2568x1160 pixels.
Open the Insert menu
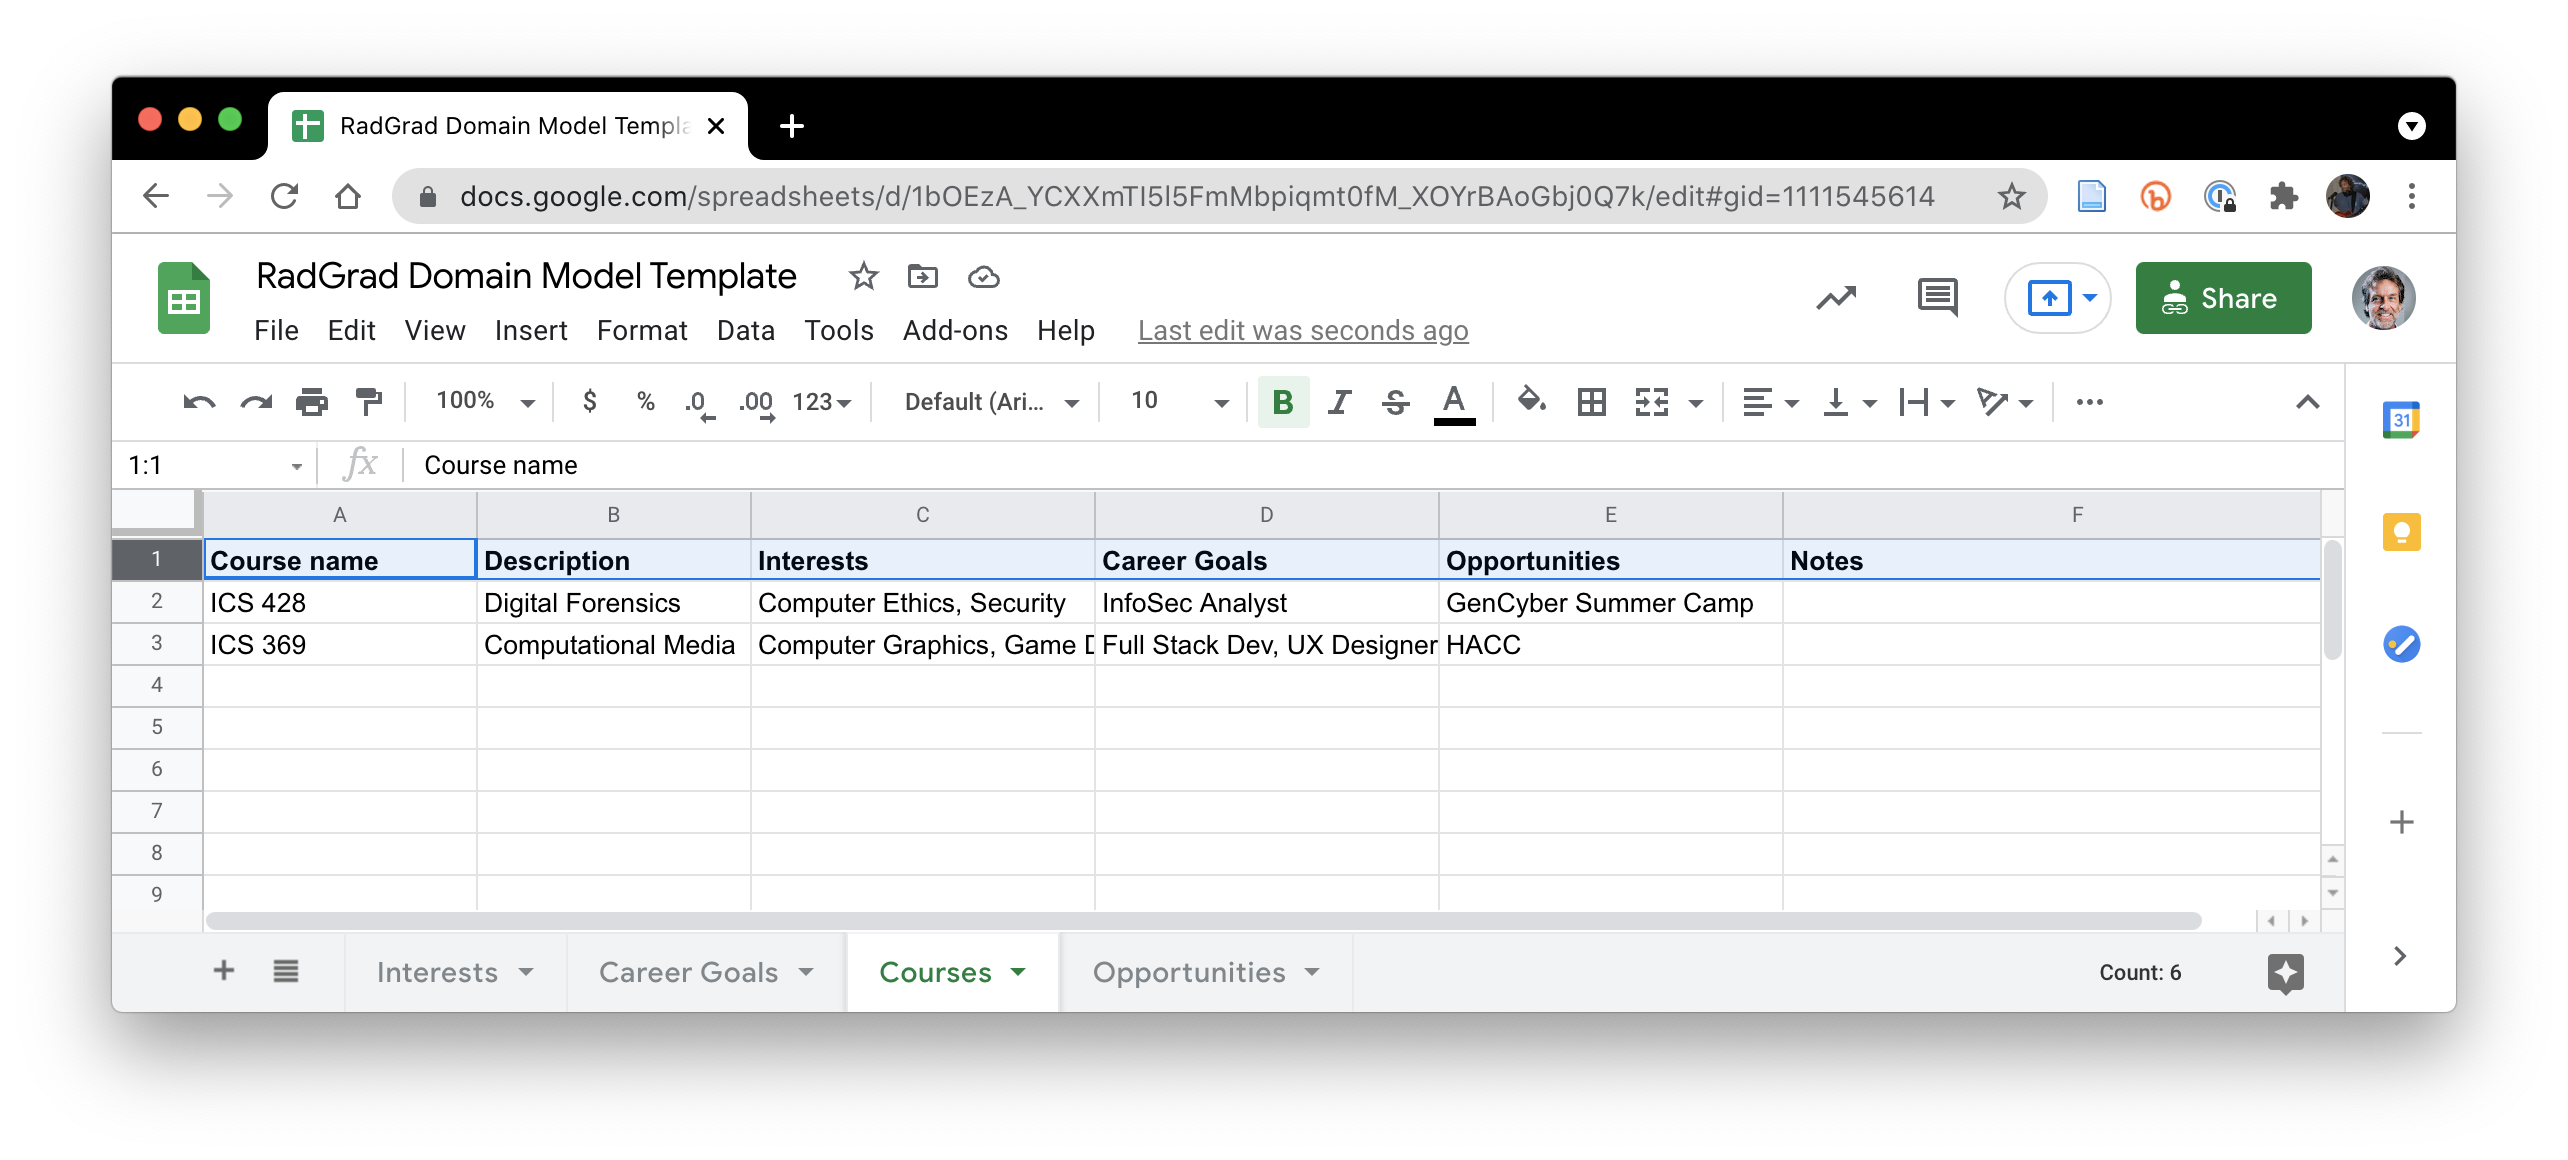point(531,330)
